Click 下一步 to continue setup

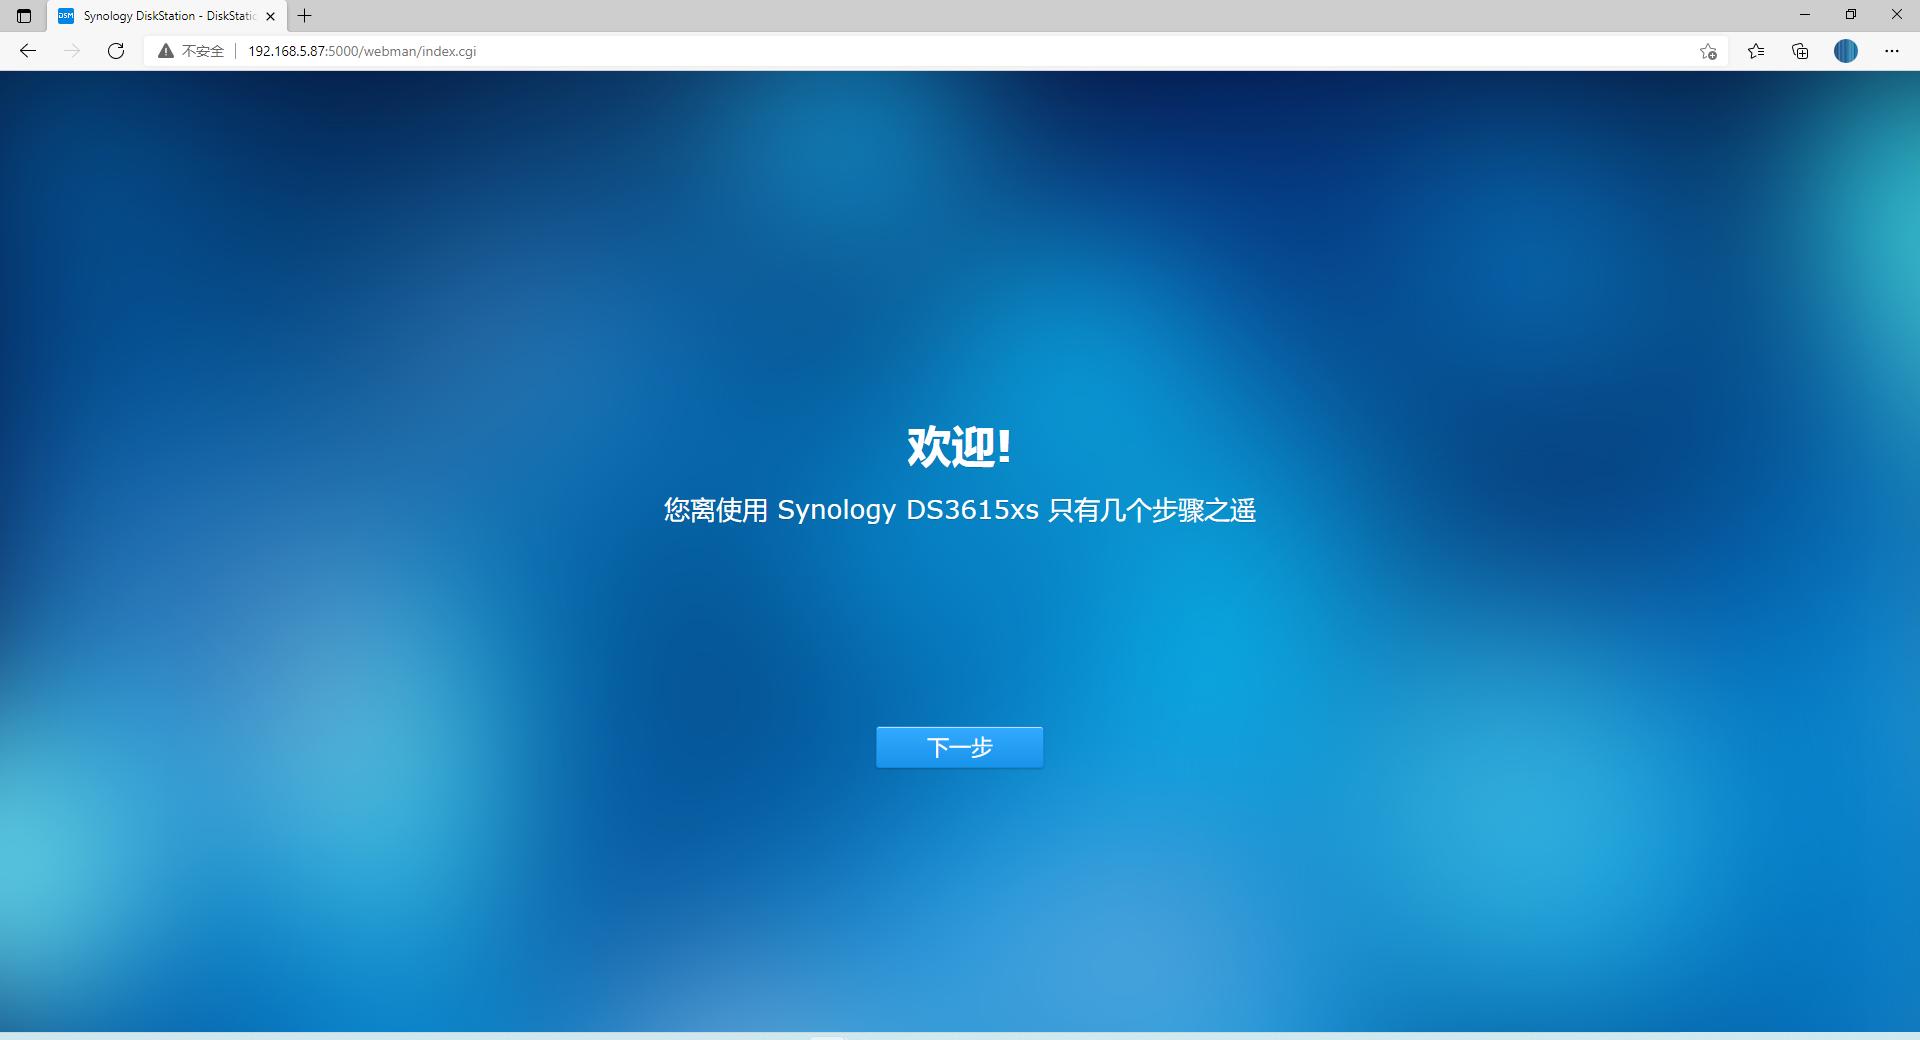tap(958, 746)
